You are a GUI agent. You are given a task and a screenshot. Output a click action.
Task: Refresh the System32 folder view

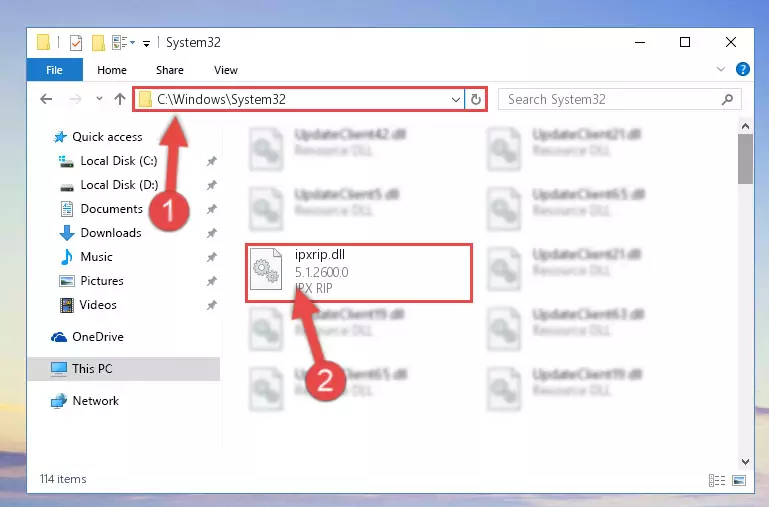point(475,100)
